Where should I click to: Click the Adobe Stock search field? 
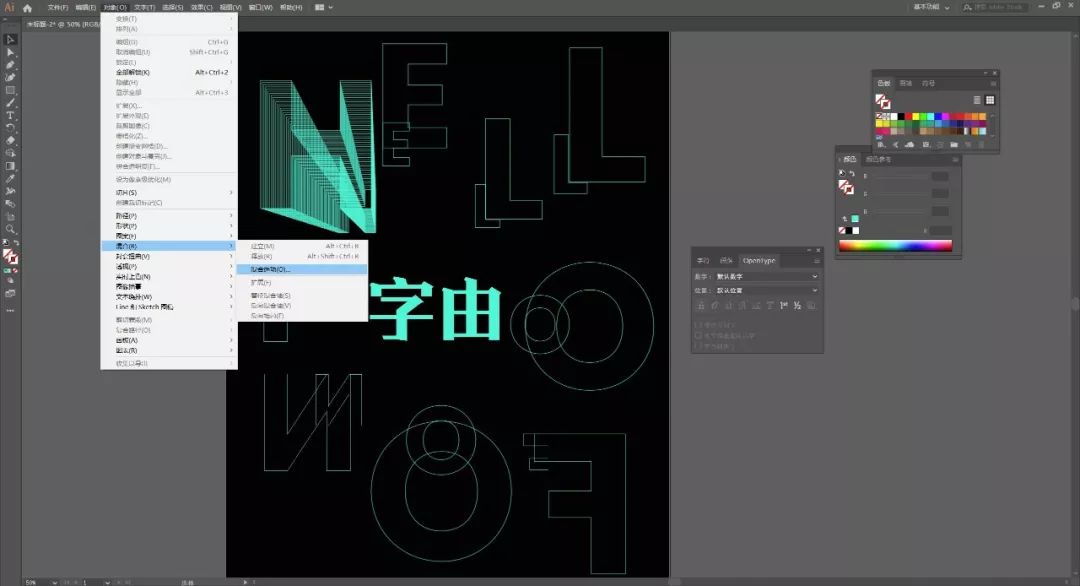(x=994, y=7)
